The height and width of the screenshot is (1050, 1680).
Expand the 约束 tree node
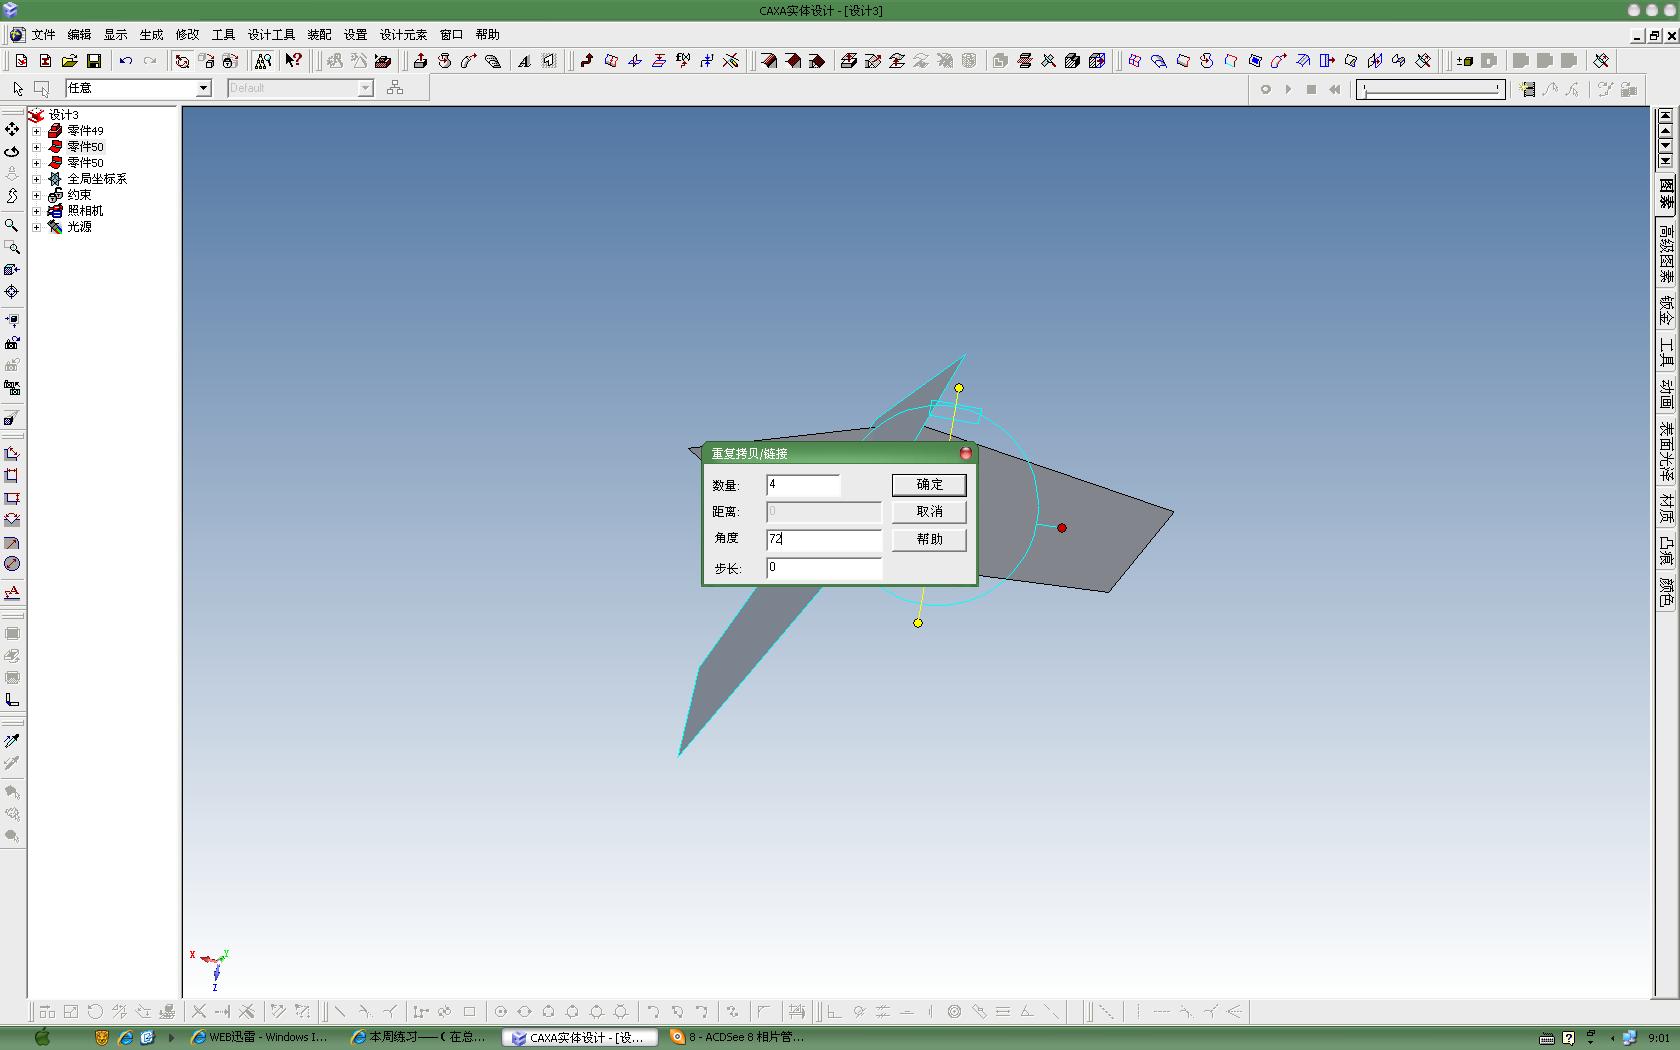coord(36,195)
